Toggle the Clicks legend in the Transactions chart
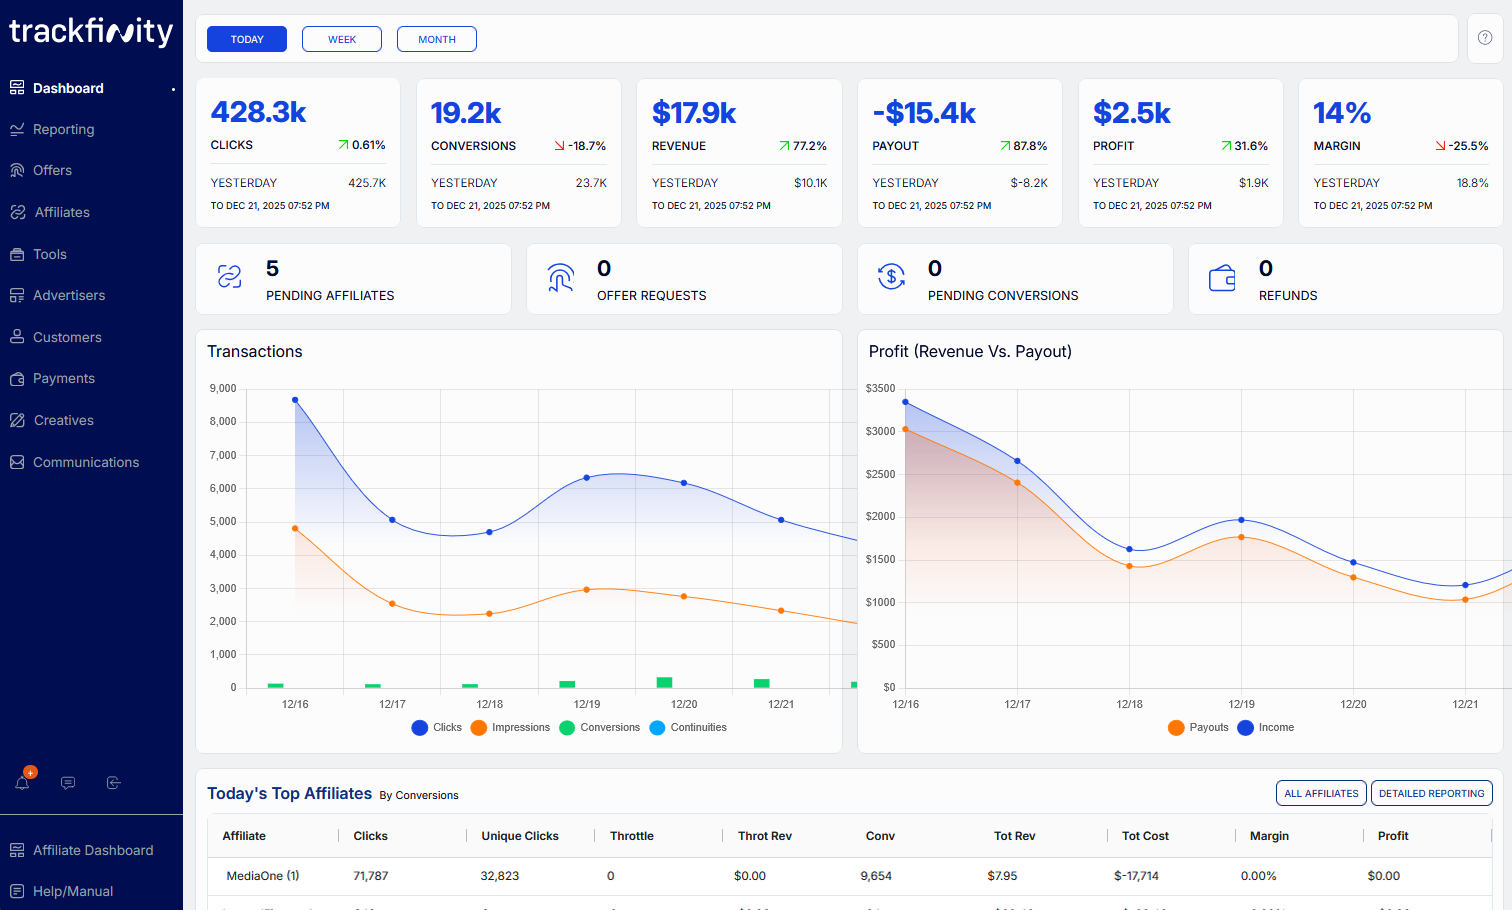 (x=436, y=727)
